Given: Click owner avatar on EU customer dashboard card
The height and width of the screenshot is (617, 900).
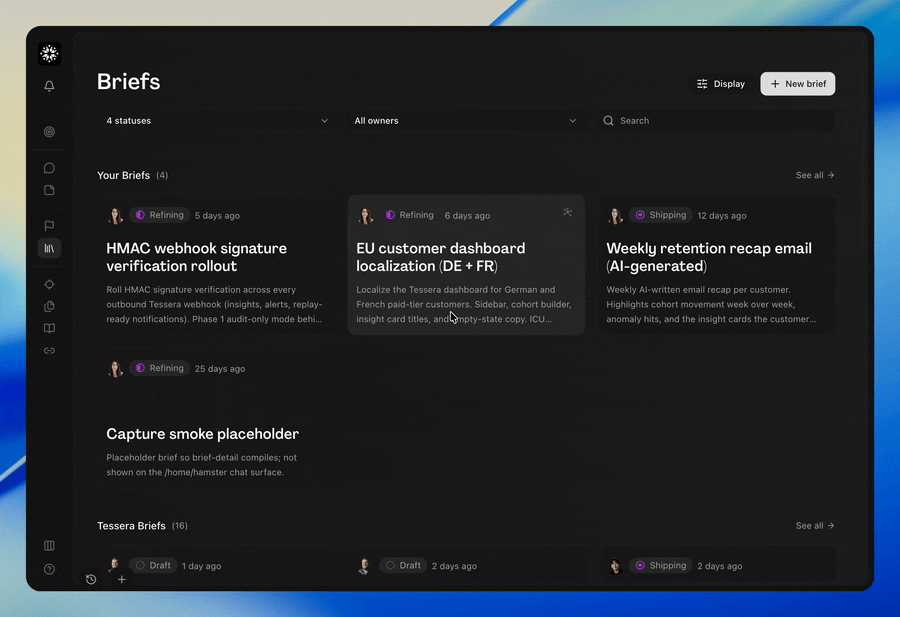Looking at the screenshot, I should click(365, 216).
